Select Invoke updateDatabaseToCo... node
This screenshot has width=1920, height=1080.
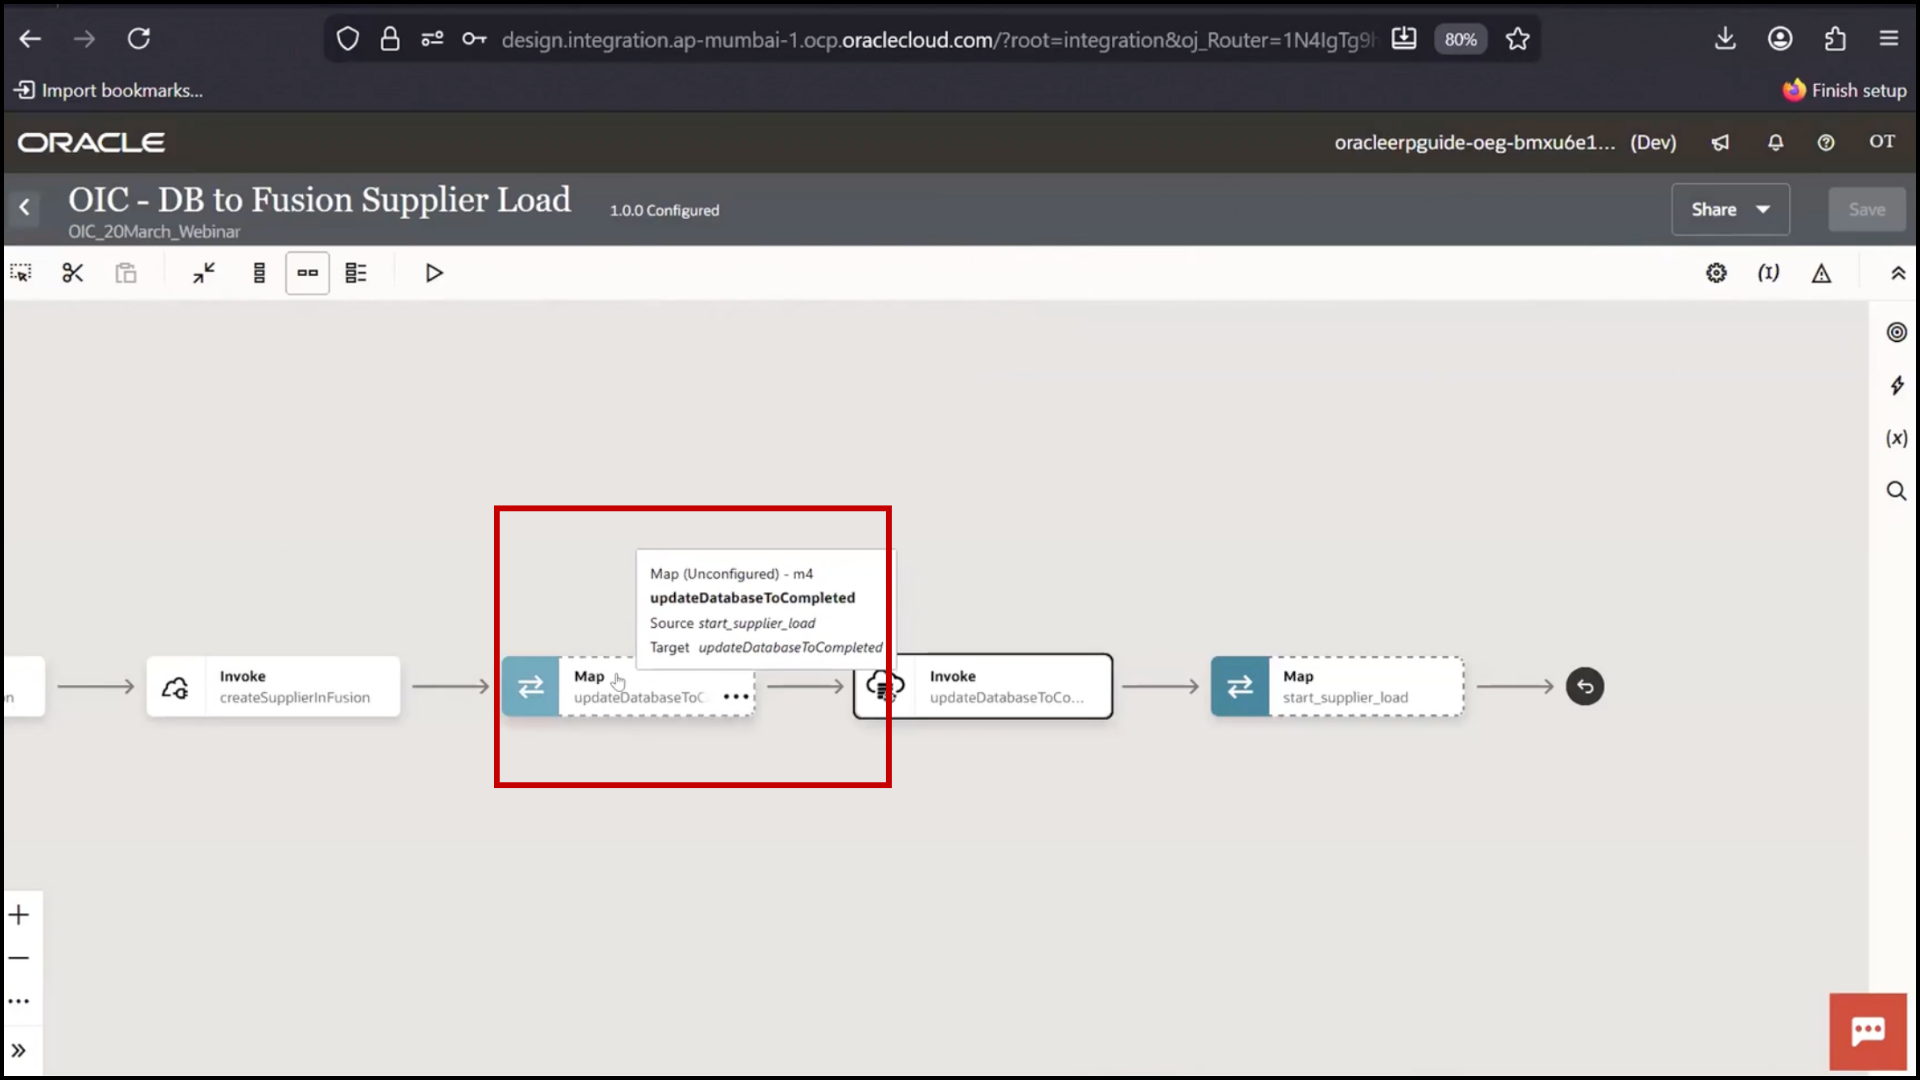pos(983,686)
